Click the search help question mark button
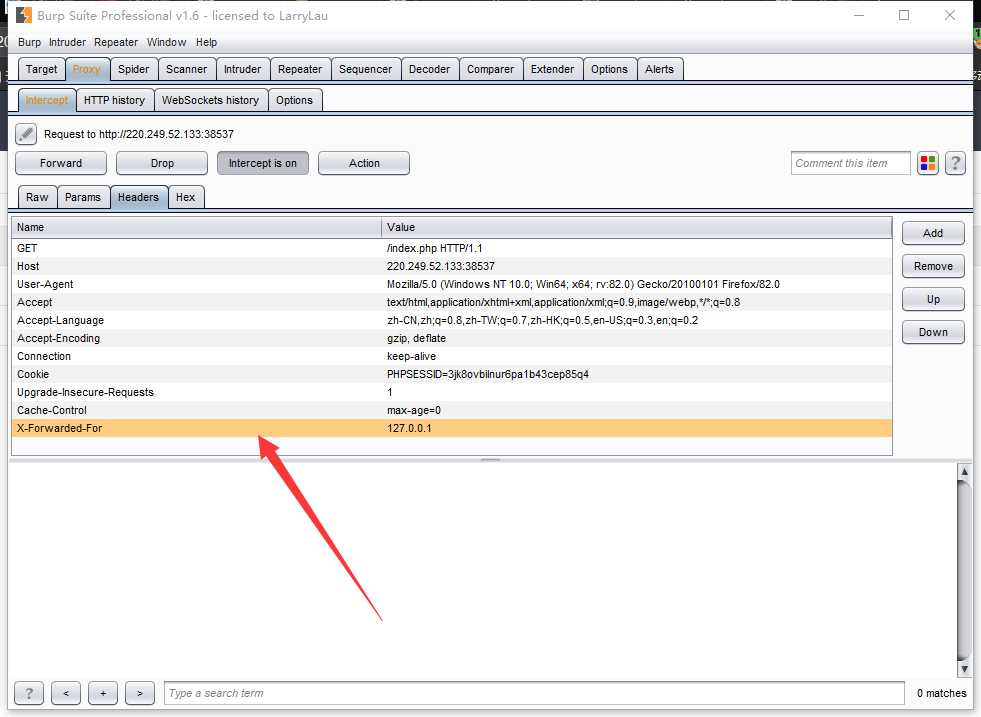This screenshot has height=717, width=981. click(x=29, y=693)
